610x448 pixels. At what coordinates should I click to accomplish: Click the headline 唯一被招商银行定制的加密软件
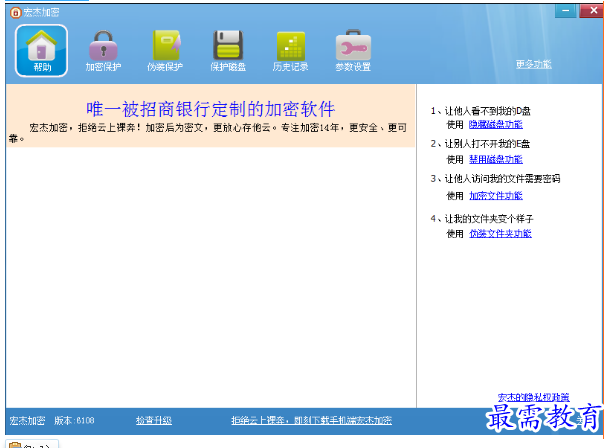[x=210, y=109]
